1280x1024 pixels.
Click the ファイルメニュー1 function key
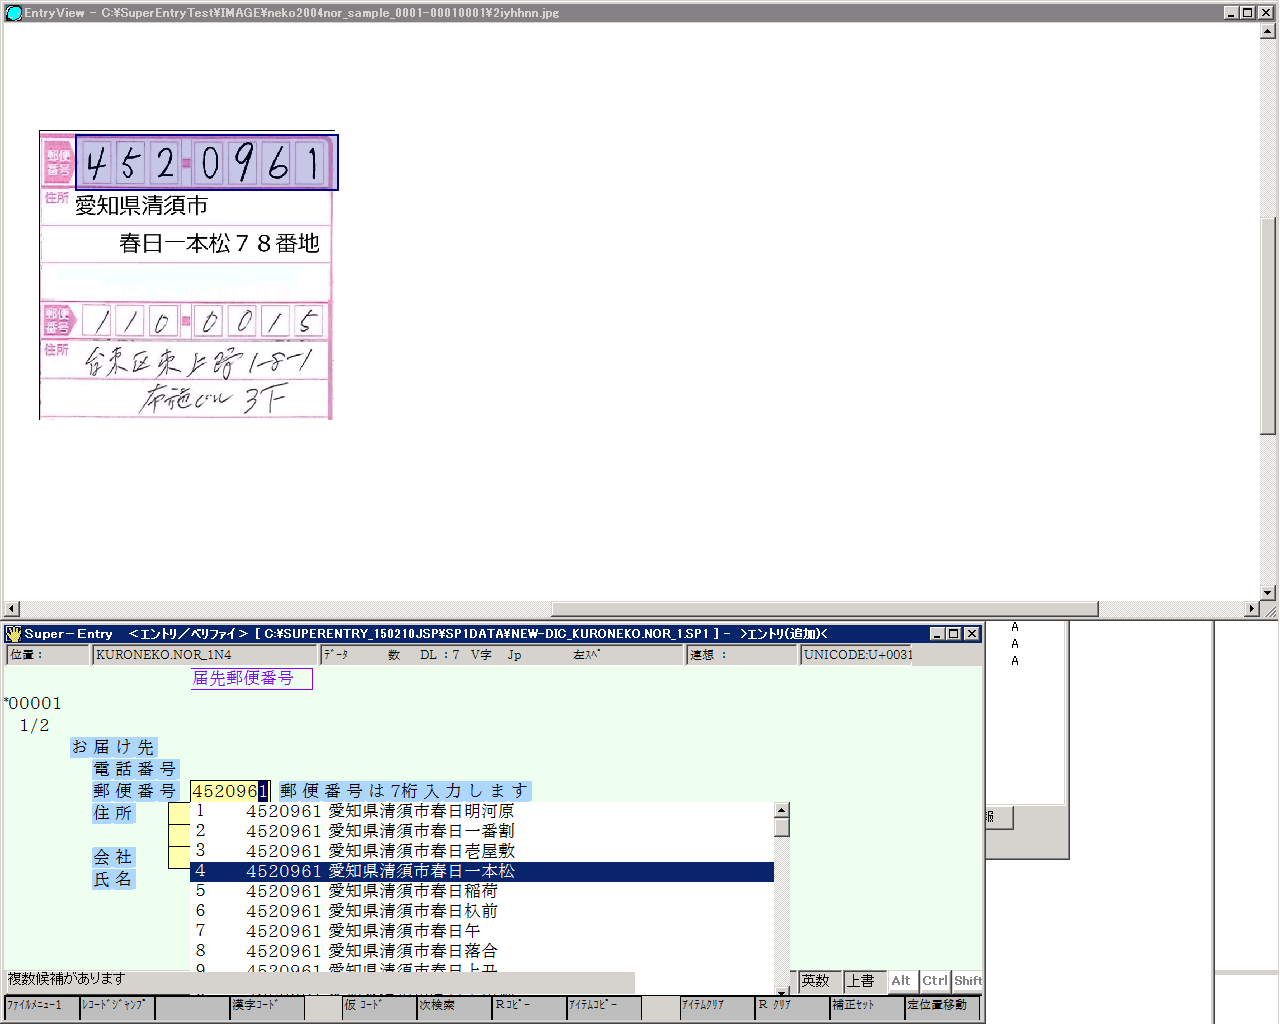point(40,1006)
